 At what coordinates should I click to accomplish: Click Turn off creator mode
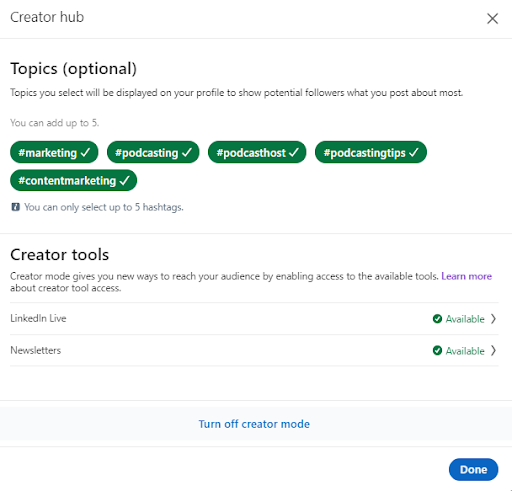[x=254, y=424]
